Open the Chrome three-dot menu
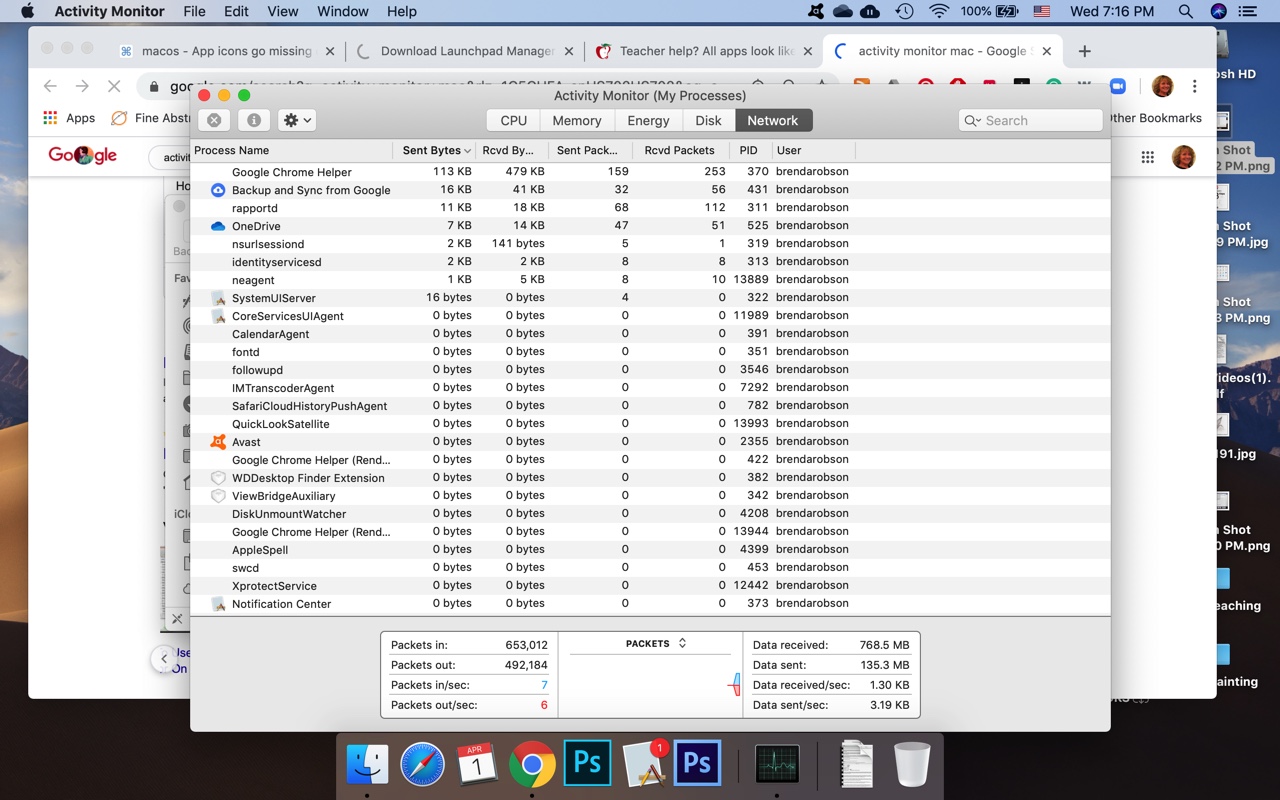The height and width of the screenshot is (800, 1280). (x=1194, y=86)
